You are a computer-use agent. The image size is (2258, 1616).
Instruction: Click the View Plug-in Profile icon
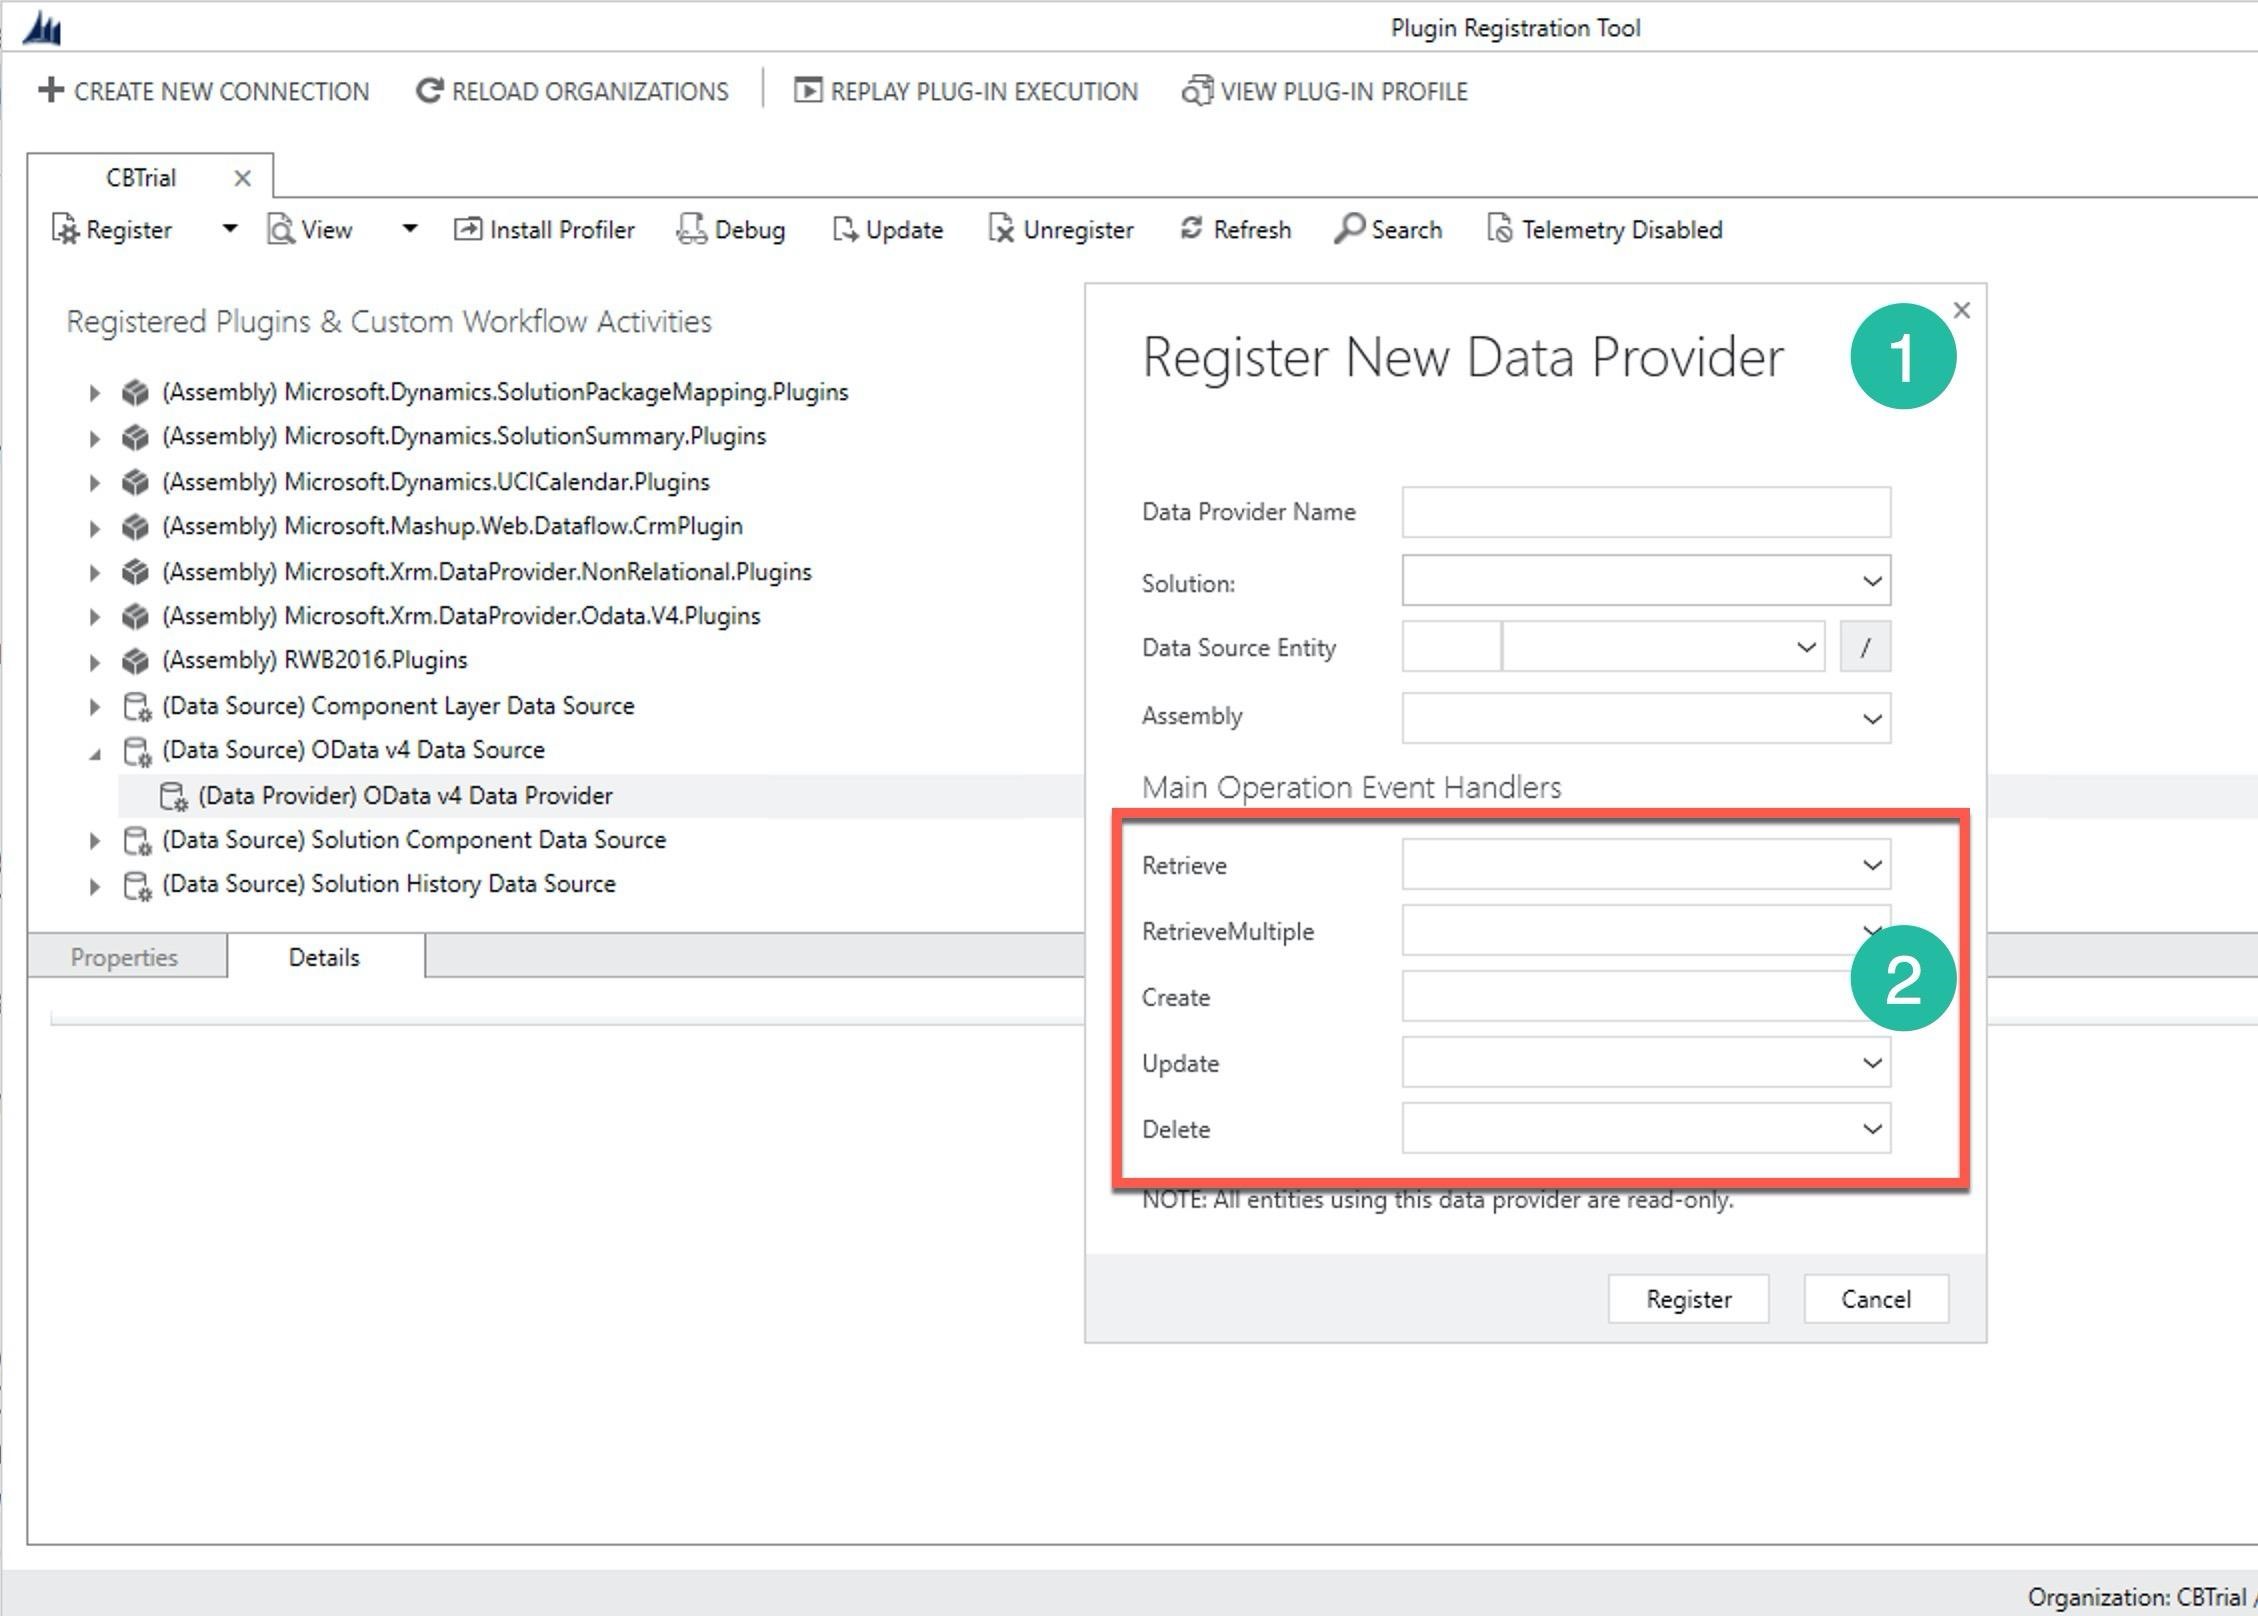pos(1197,90)
